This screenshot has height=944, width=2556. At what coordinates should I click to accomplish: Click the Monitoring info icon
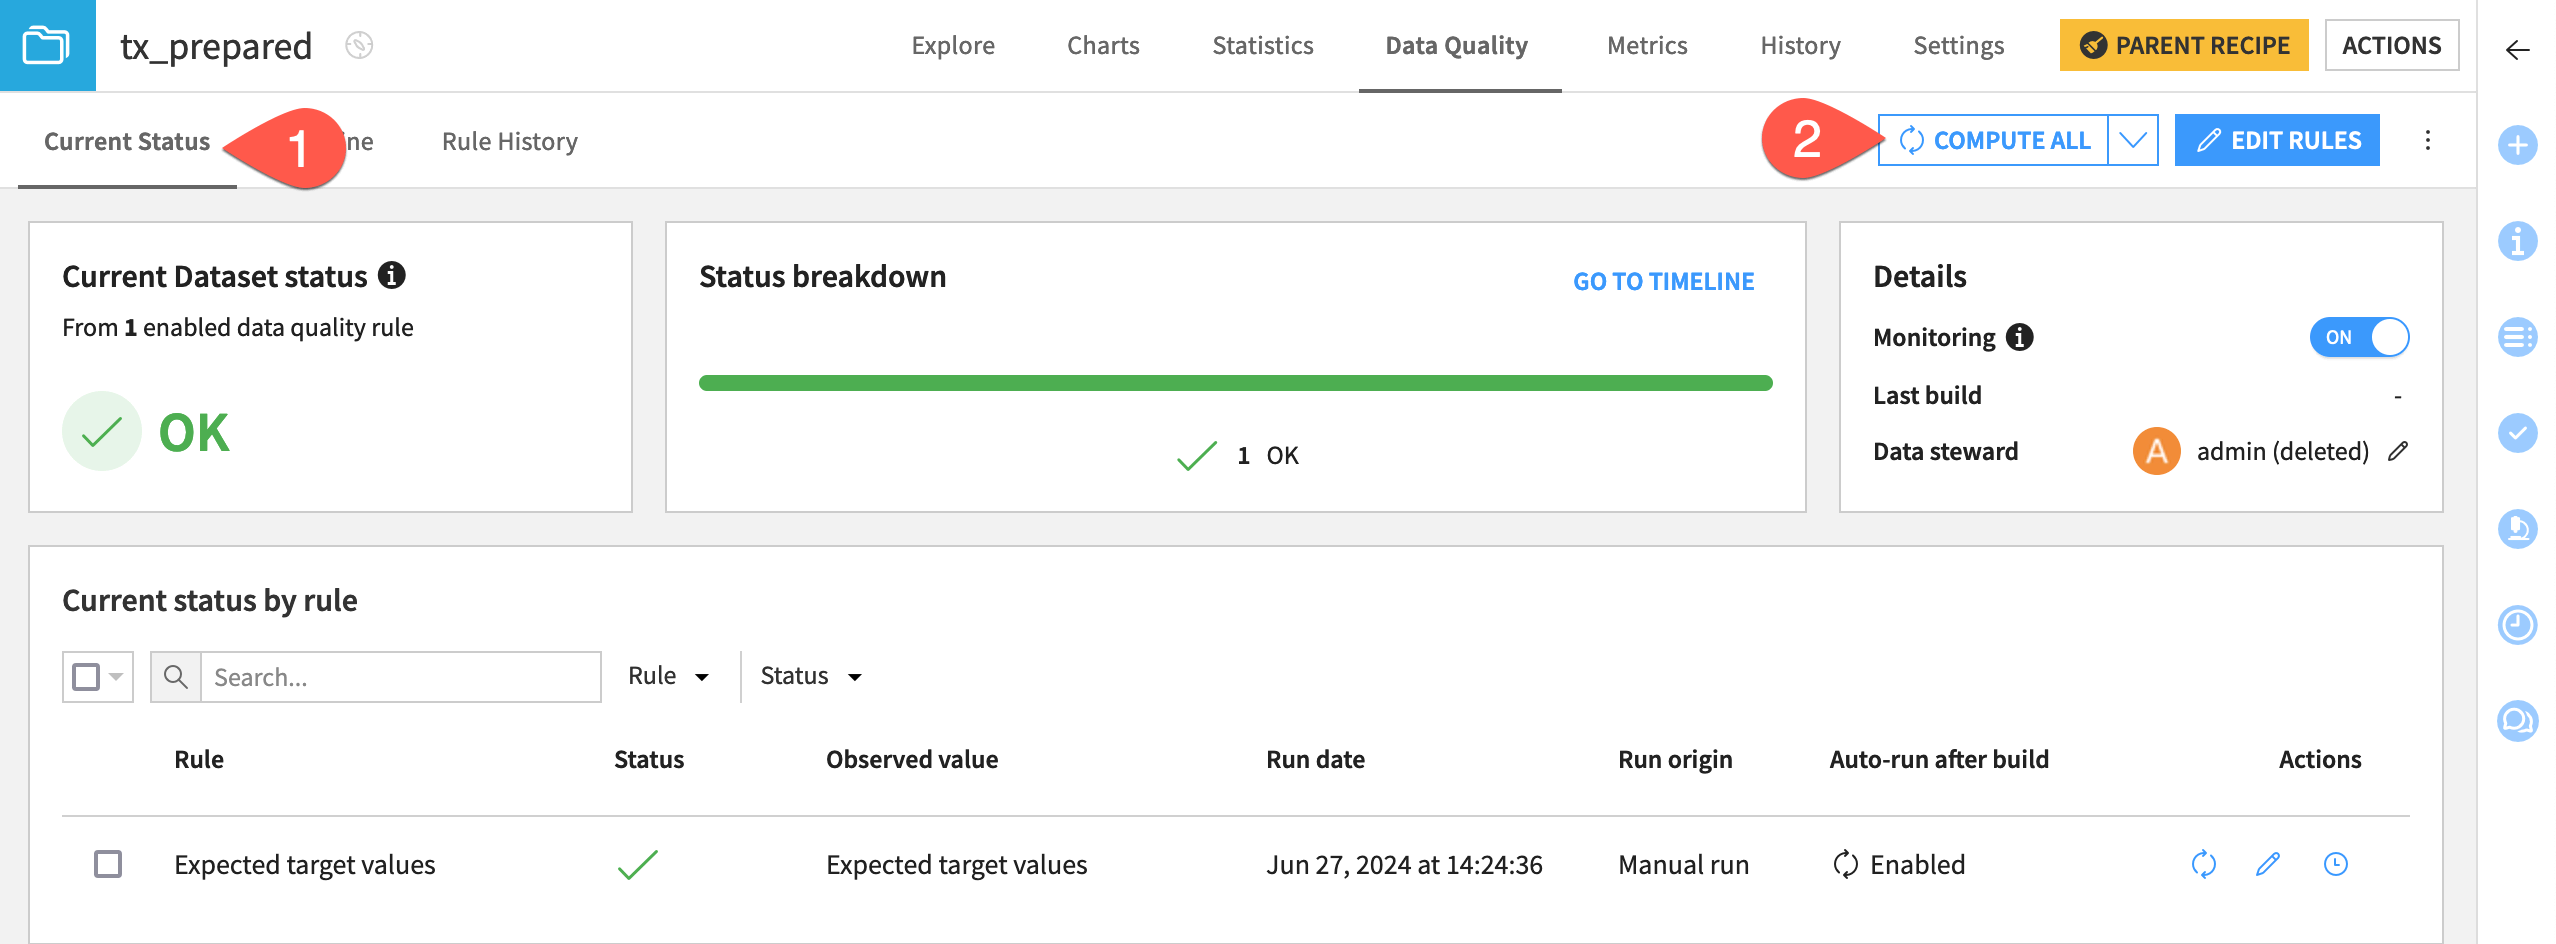coord(2020,337)
